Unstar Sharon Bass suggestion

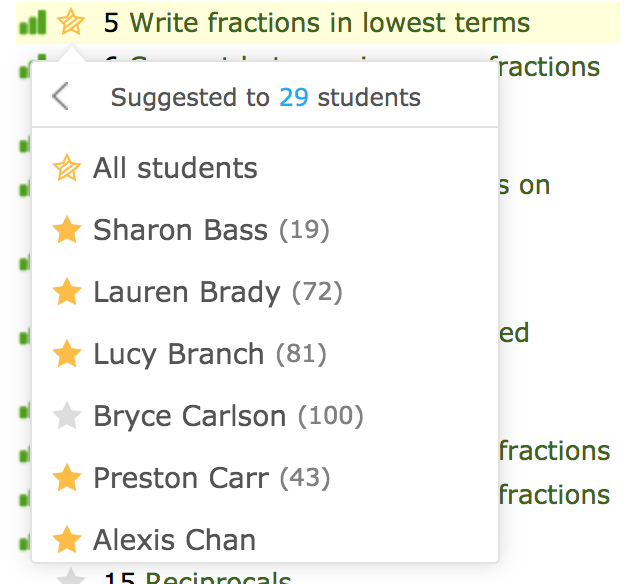66,231
